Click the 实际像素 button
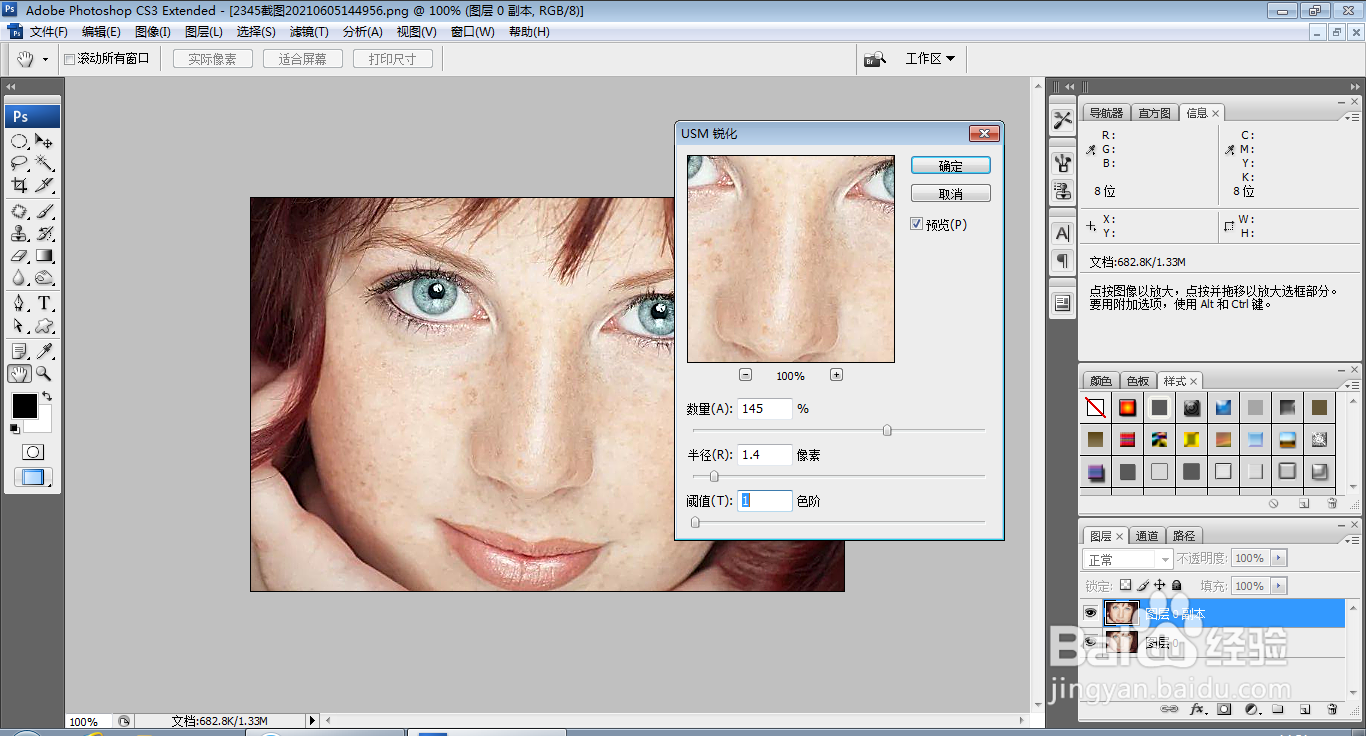This screenshot has height=736, width=1366. (x=212, y=59)
